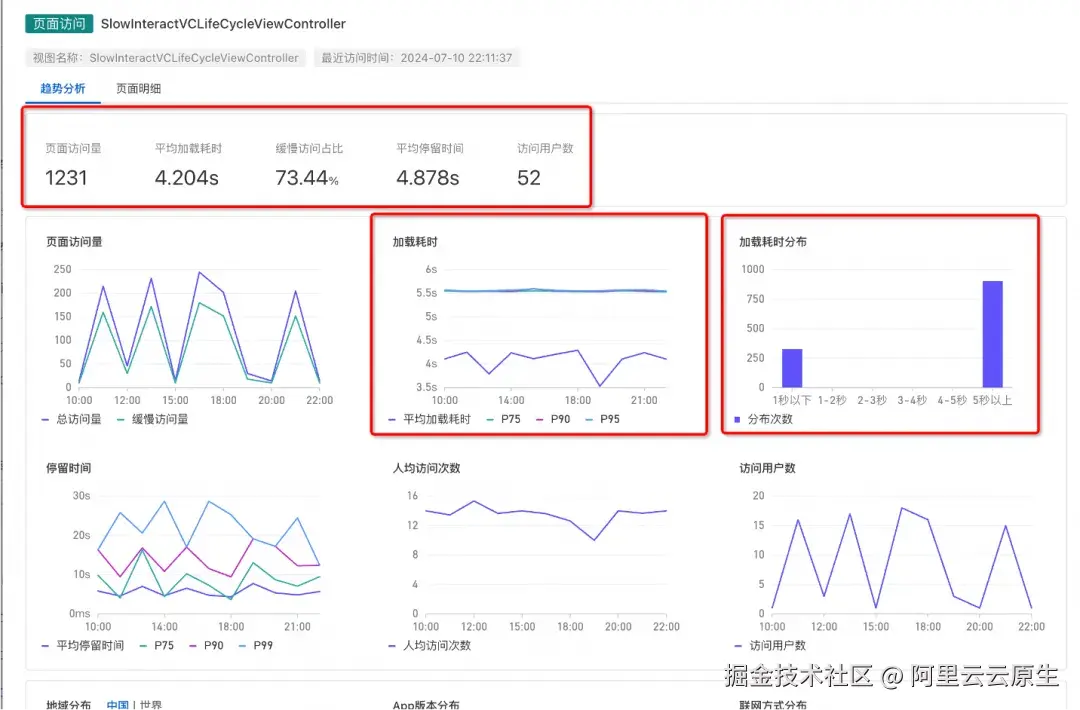The width and height of the screenshot is (1080, 710).
Task: Open the 页面明细 tab
Action: point(138,88)
